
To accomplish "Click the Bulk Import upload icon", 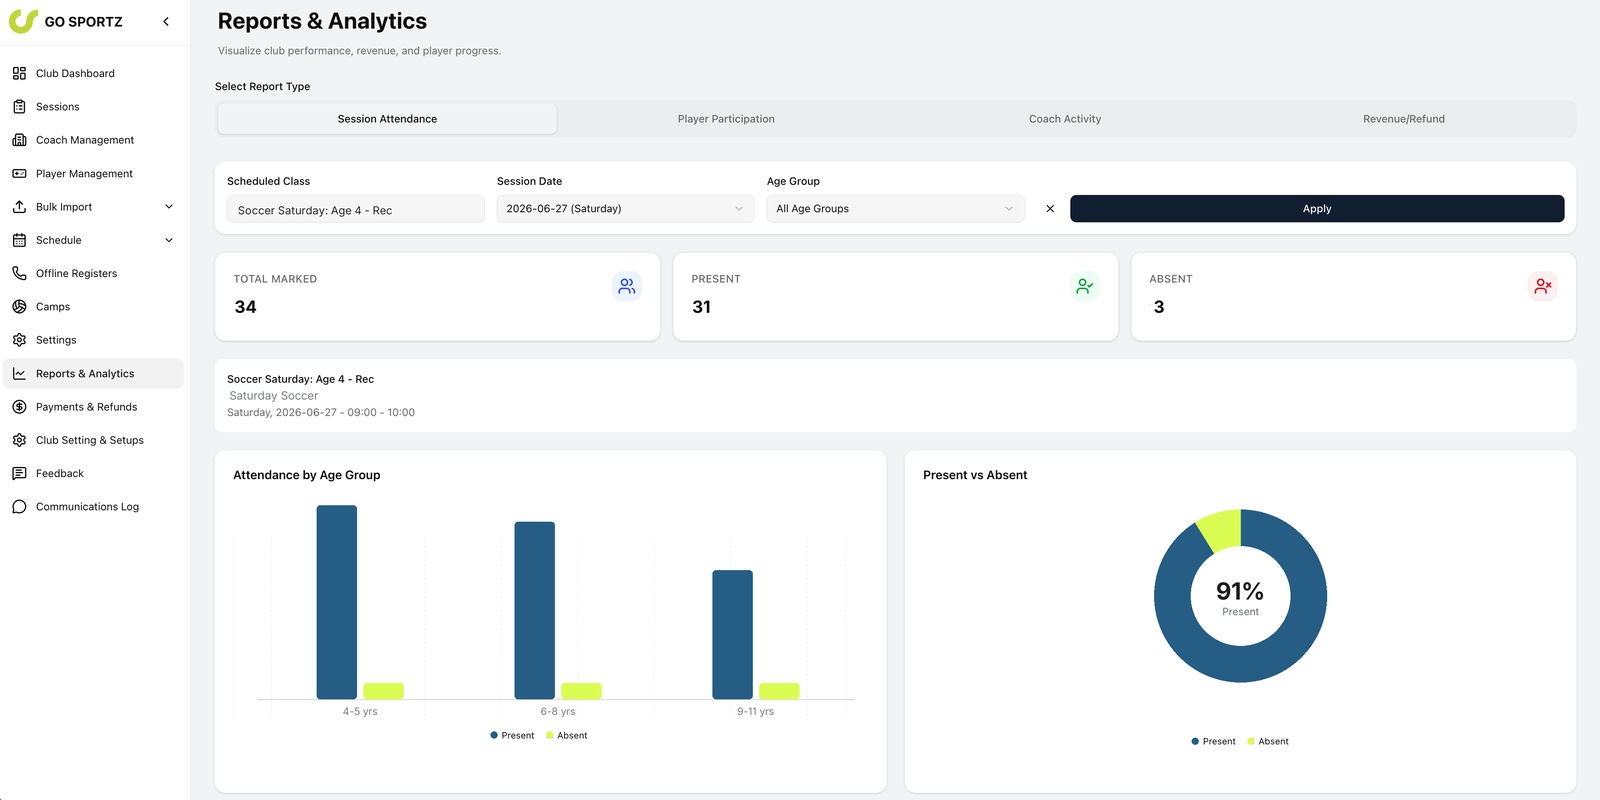I will click(x=19, y=207).
